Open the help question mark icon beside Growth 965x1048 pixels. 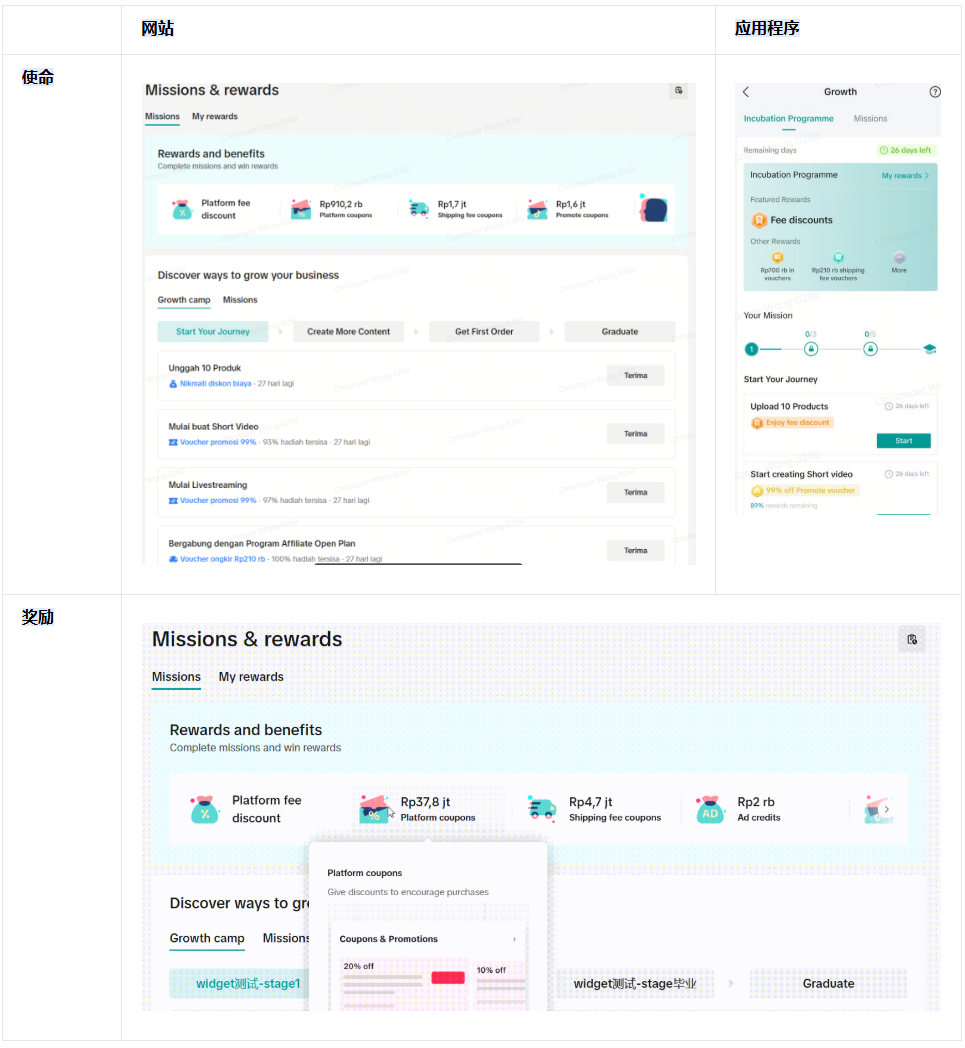[x=935, y=92]
